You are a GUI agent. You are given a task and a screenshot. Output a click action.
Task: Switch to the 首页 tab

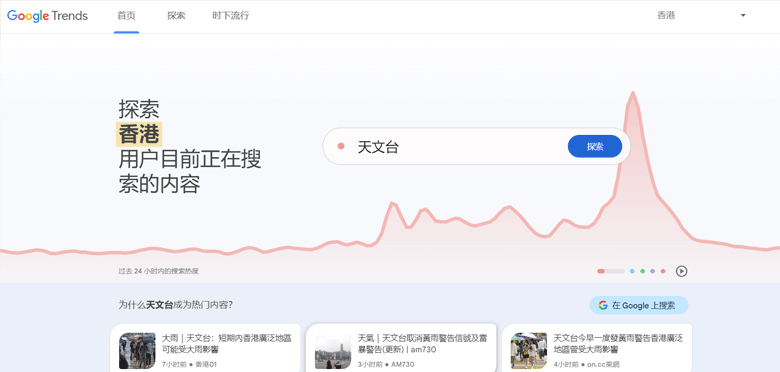click(x=126, y=15)
